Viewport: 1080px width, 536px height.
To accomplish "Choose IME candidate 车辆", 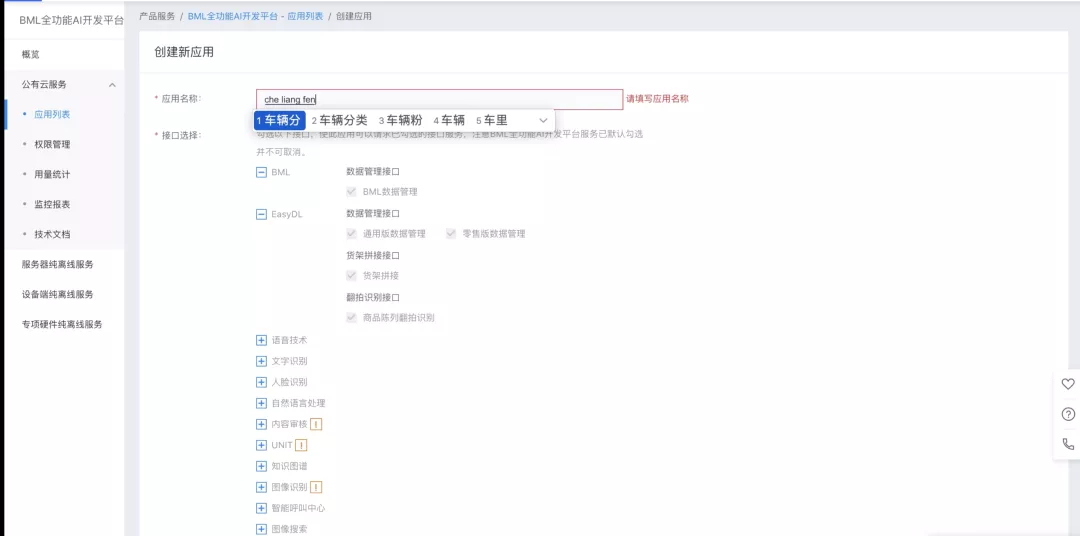I will [449, 121].
